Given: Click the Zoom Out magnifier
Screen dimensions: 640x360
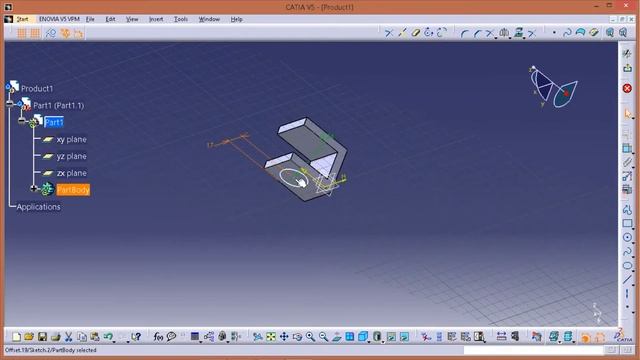Looking at the screenshot, I should click(x=324, y=337).
